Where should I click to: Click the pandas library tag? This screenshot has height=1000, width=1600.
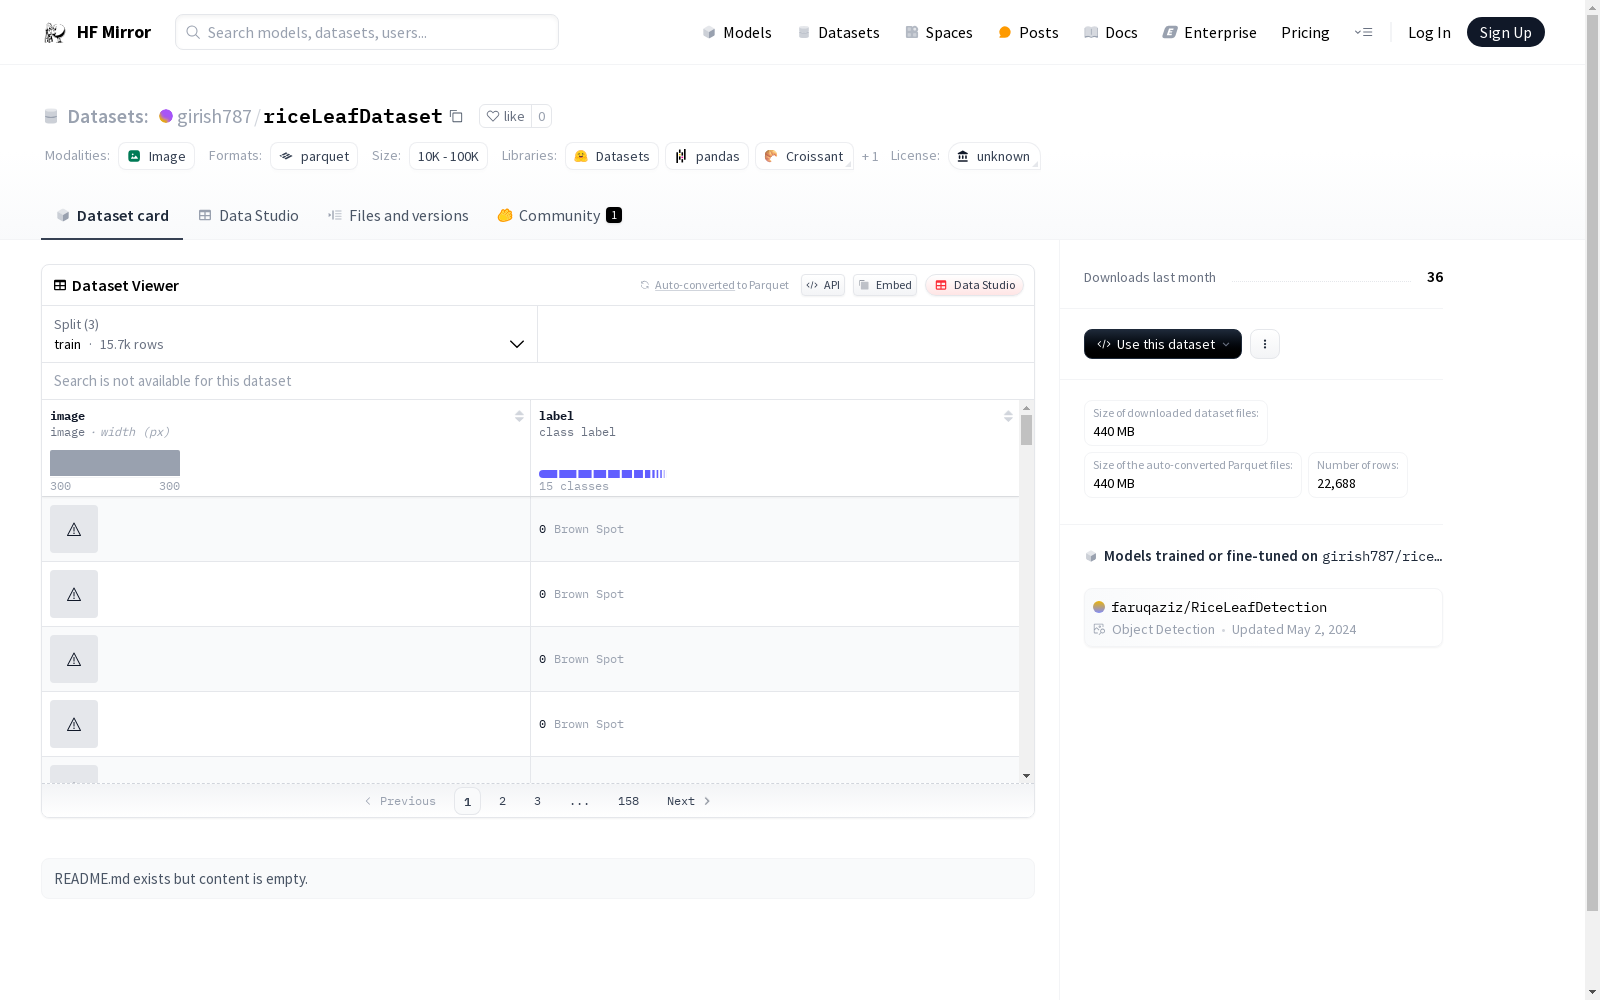point(707,156)
